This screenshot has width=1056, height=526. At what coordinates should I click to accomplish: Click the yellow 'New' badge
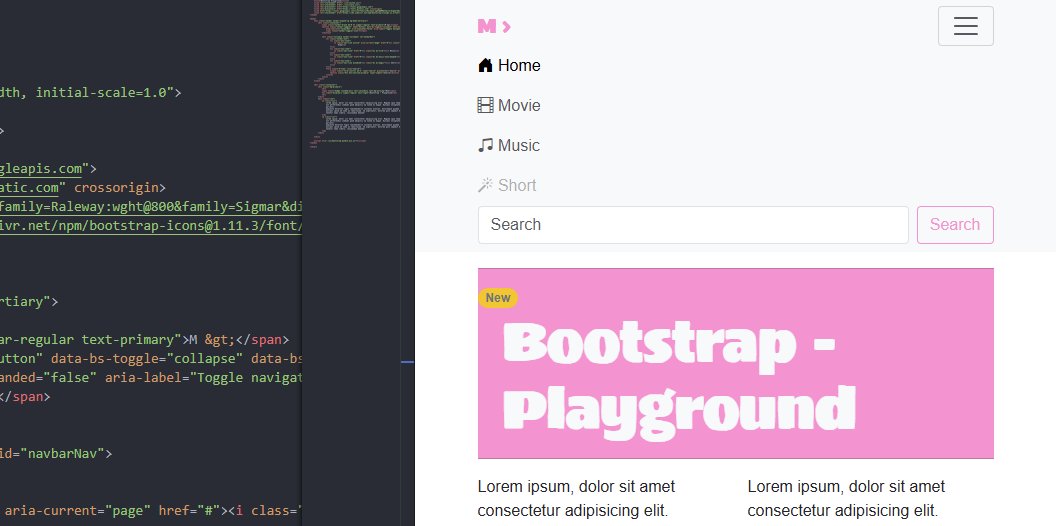[498, 298]
